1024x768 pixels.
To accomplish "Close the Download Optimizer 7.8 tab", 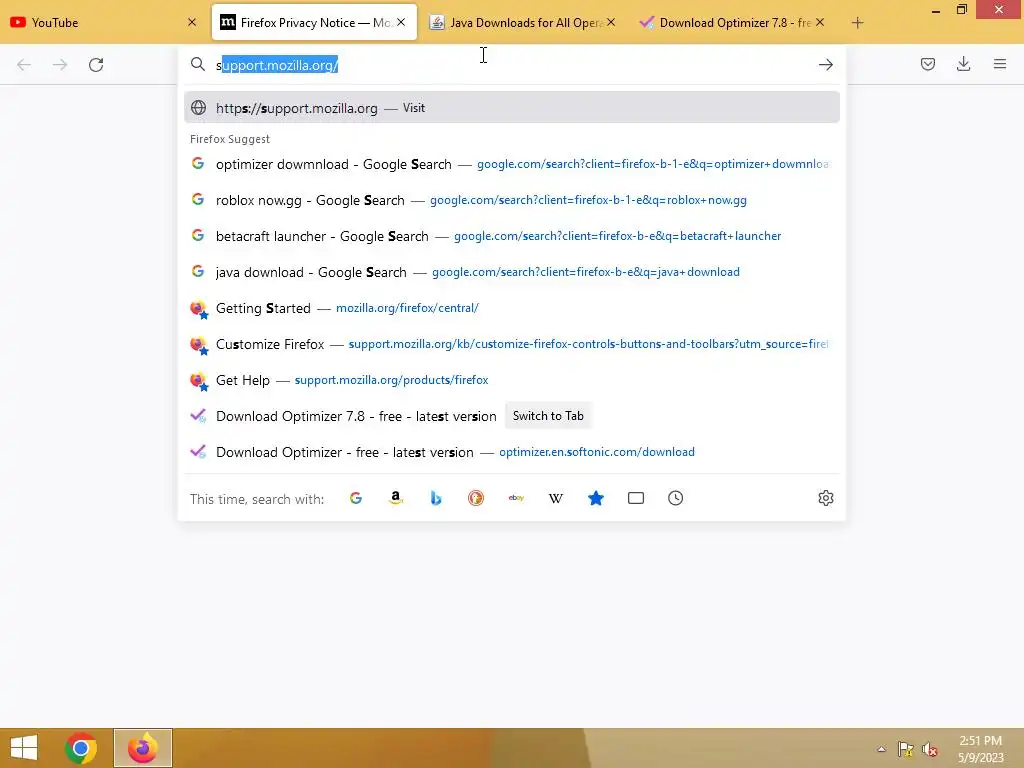I will 820,22.
